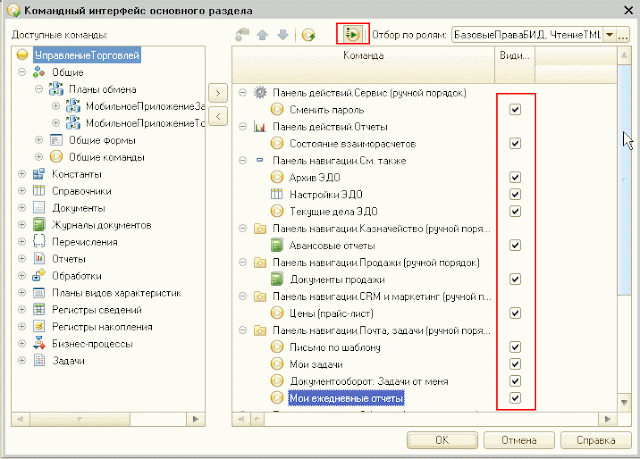Click the Общие формы icon
This screenshot has height=459, width=640.
pos(56,140)
